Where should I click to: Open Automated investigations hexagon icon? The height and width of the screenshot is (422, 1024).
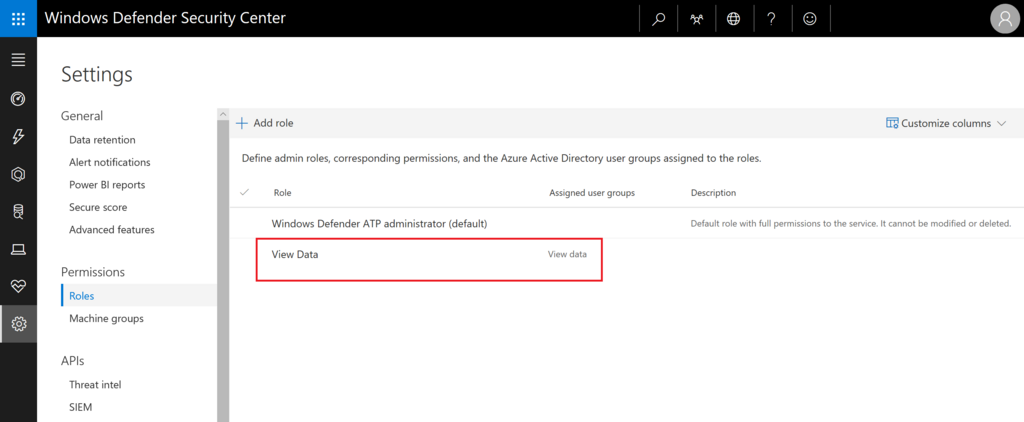coord(18,174)
